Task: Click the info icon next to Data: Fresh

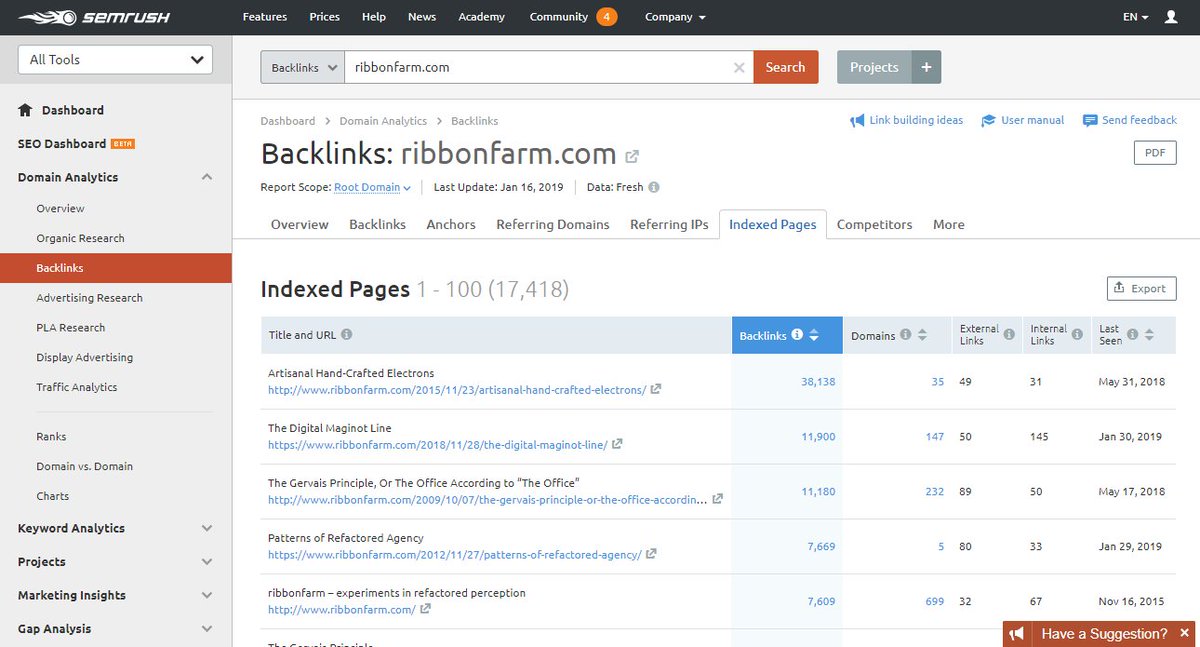Action: coord(654,187)
